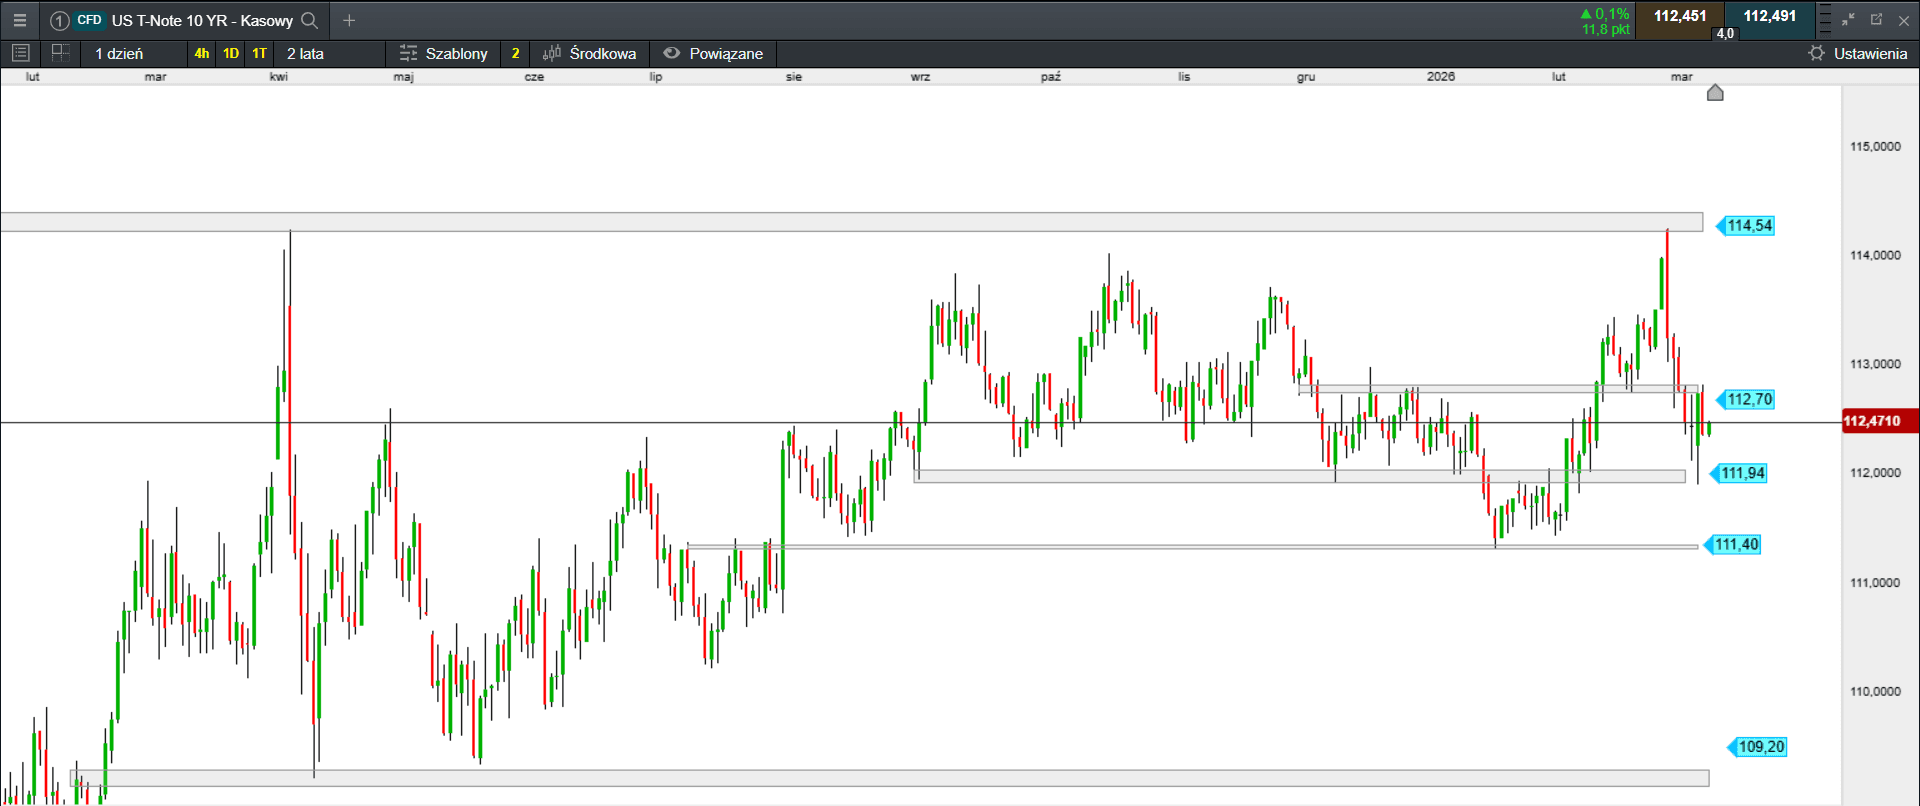Click the sell price 112,451 button

point(1680,17)
